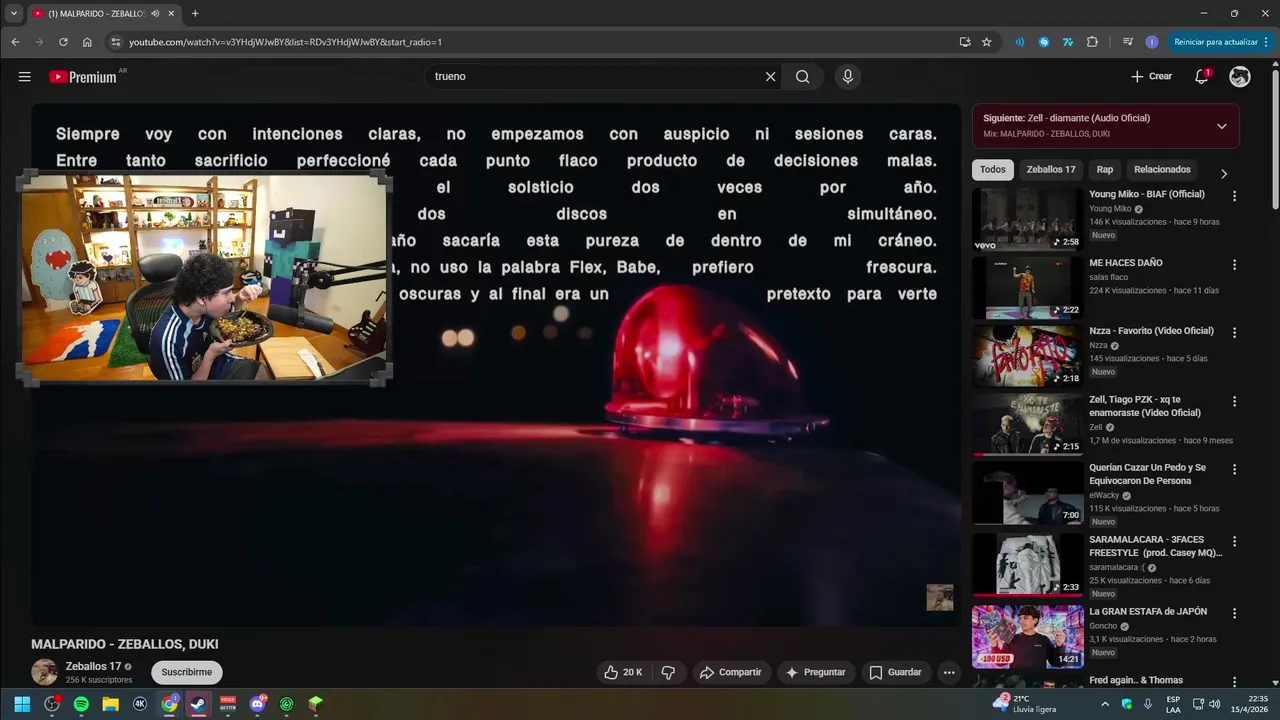Mute the MALPARIDO tab audio
Screen dimensions: 1280x720
(x=155, y=14)
